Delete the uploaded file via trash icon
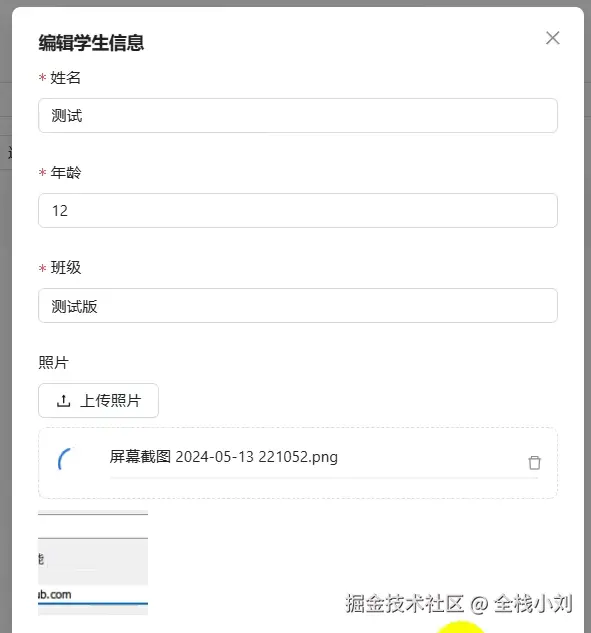This screenshot has height=633, width=591. click(x=534, y=463)
